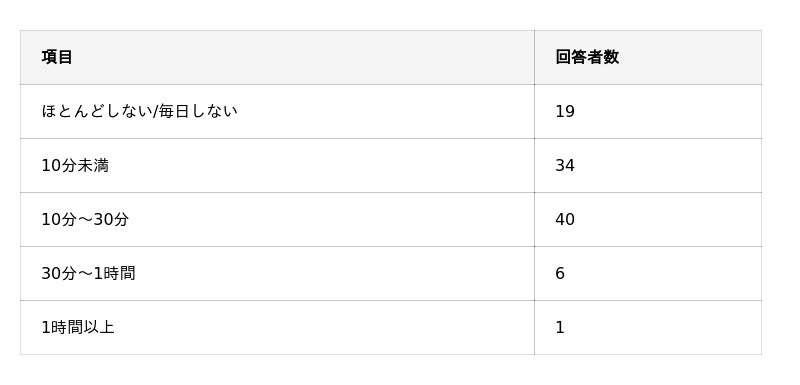Select the 30分～1時間 row label
The width and height of the screenshot is (800, 385).
click(x=88, y=273)
